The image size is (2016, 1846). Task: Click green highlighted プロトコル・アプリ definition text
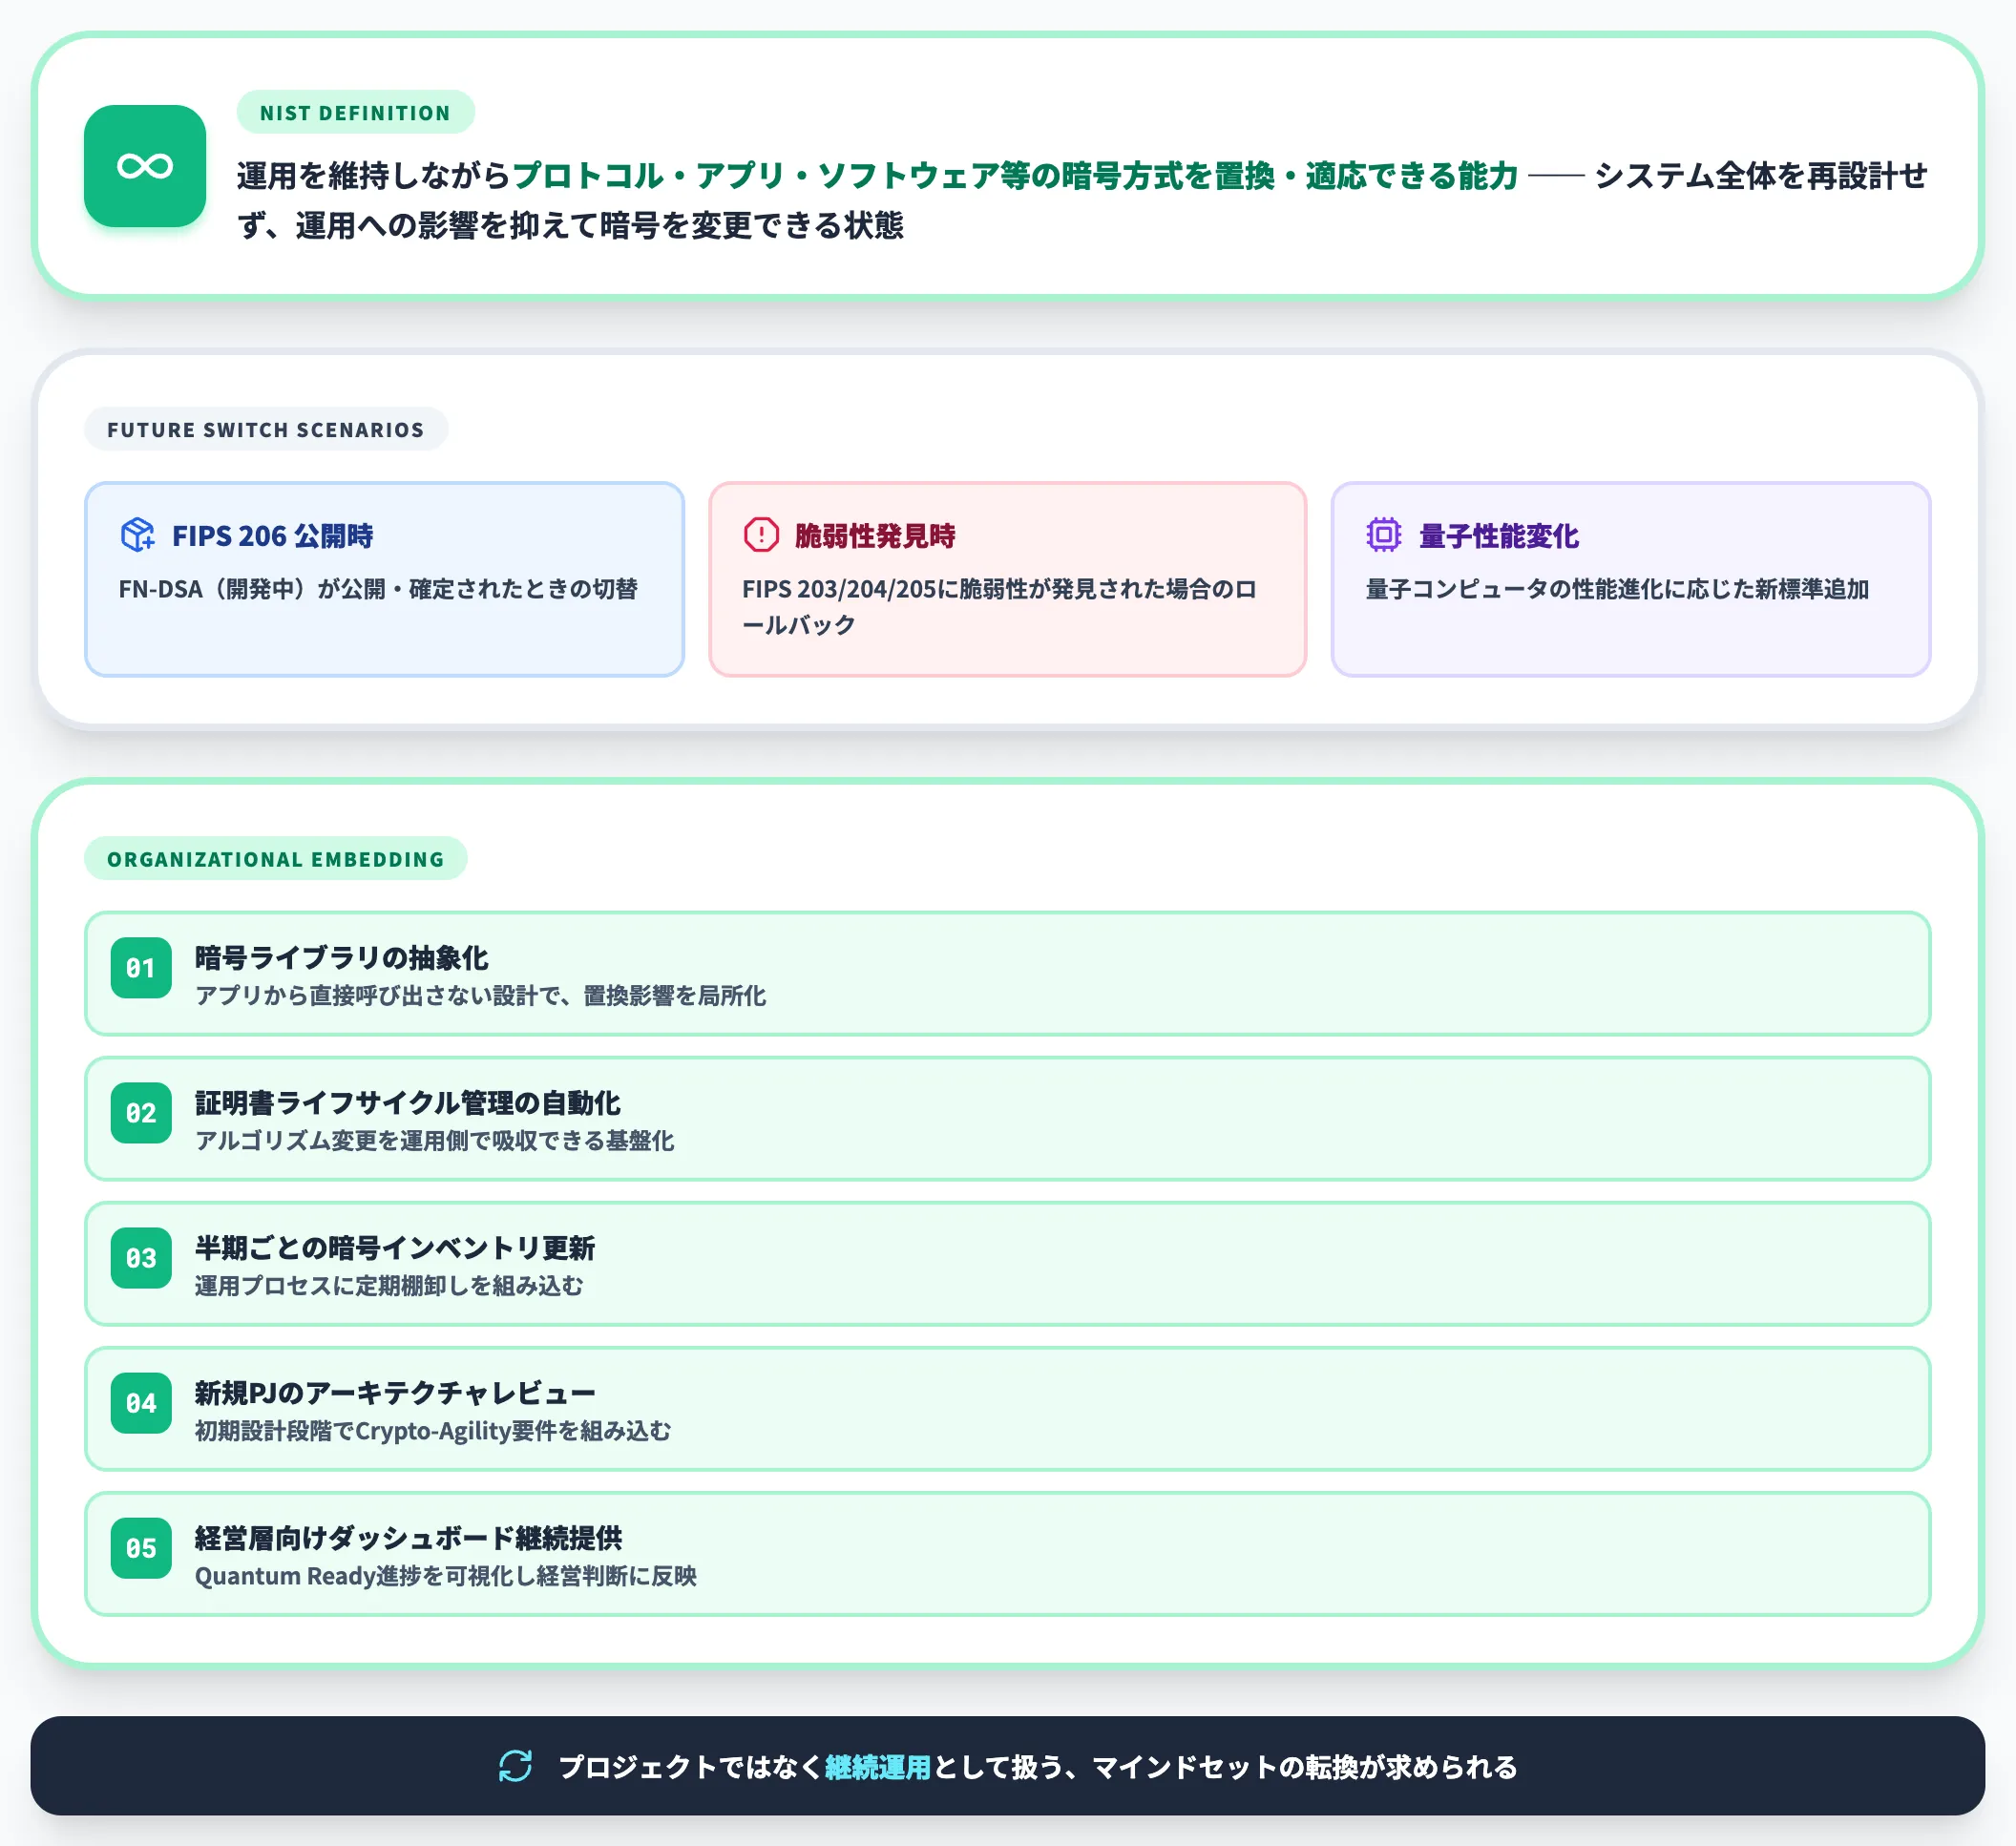point(1014,176)
